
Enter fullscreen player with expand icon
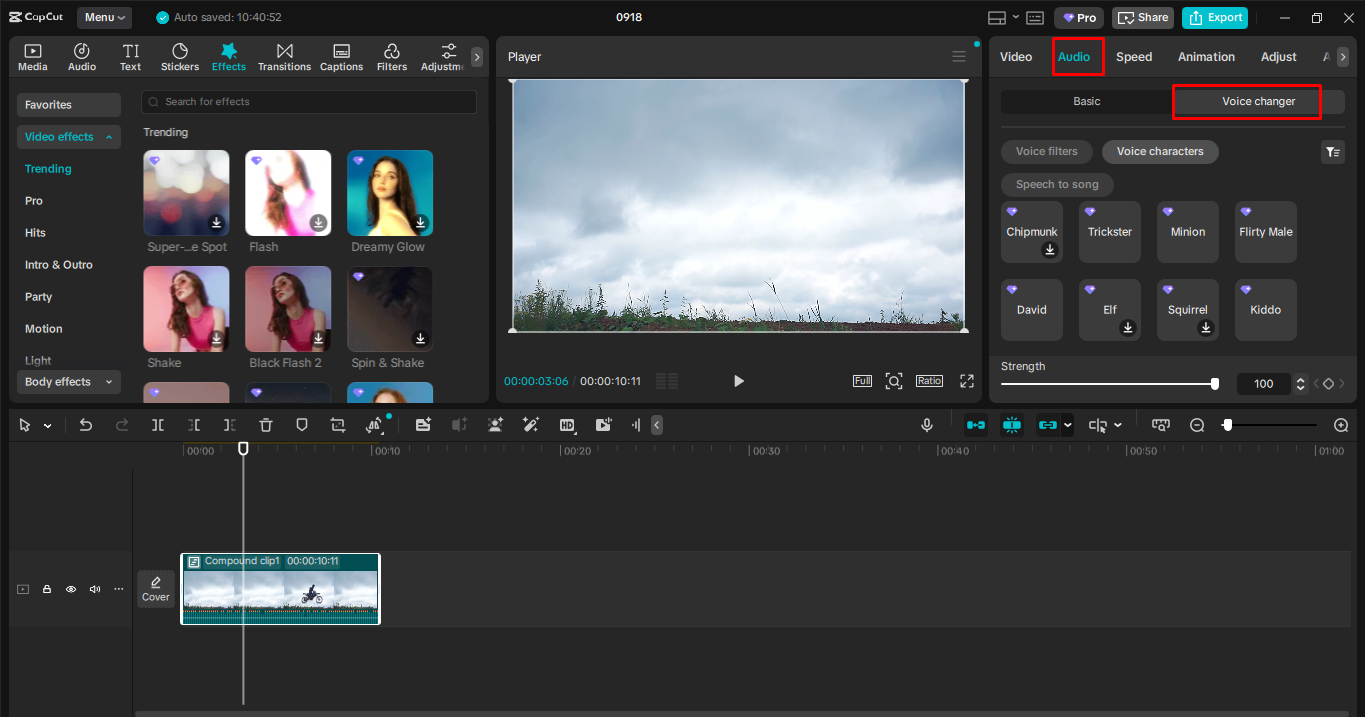(x=967, y=381)
